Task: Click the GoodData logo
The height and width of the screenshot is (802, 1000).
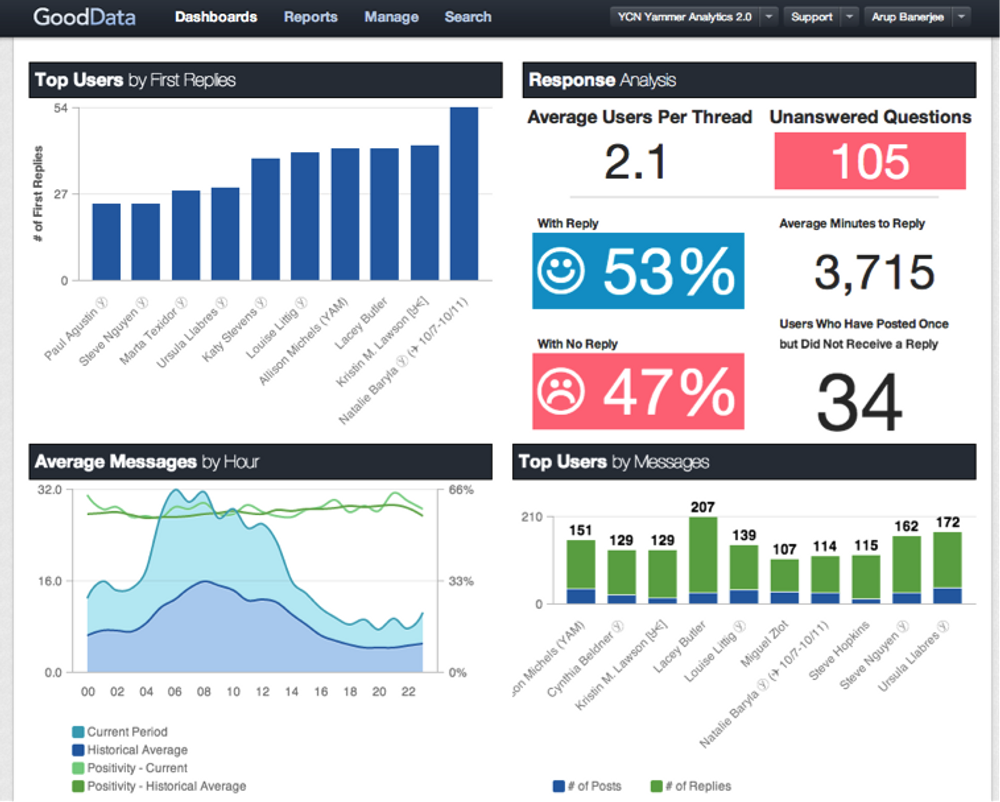Action: (84, 17)
